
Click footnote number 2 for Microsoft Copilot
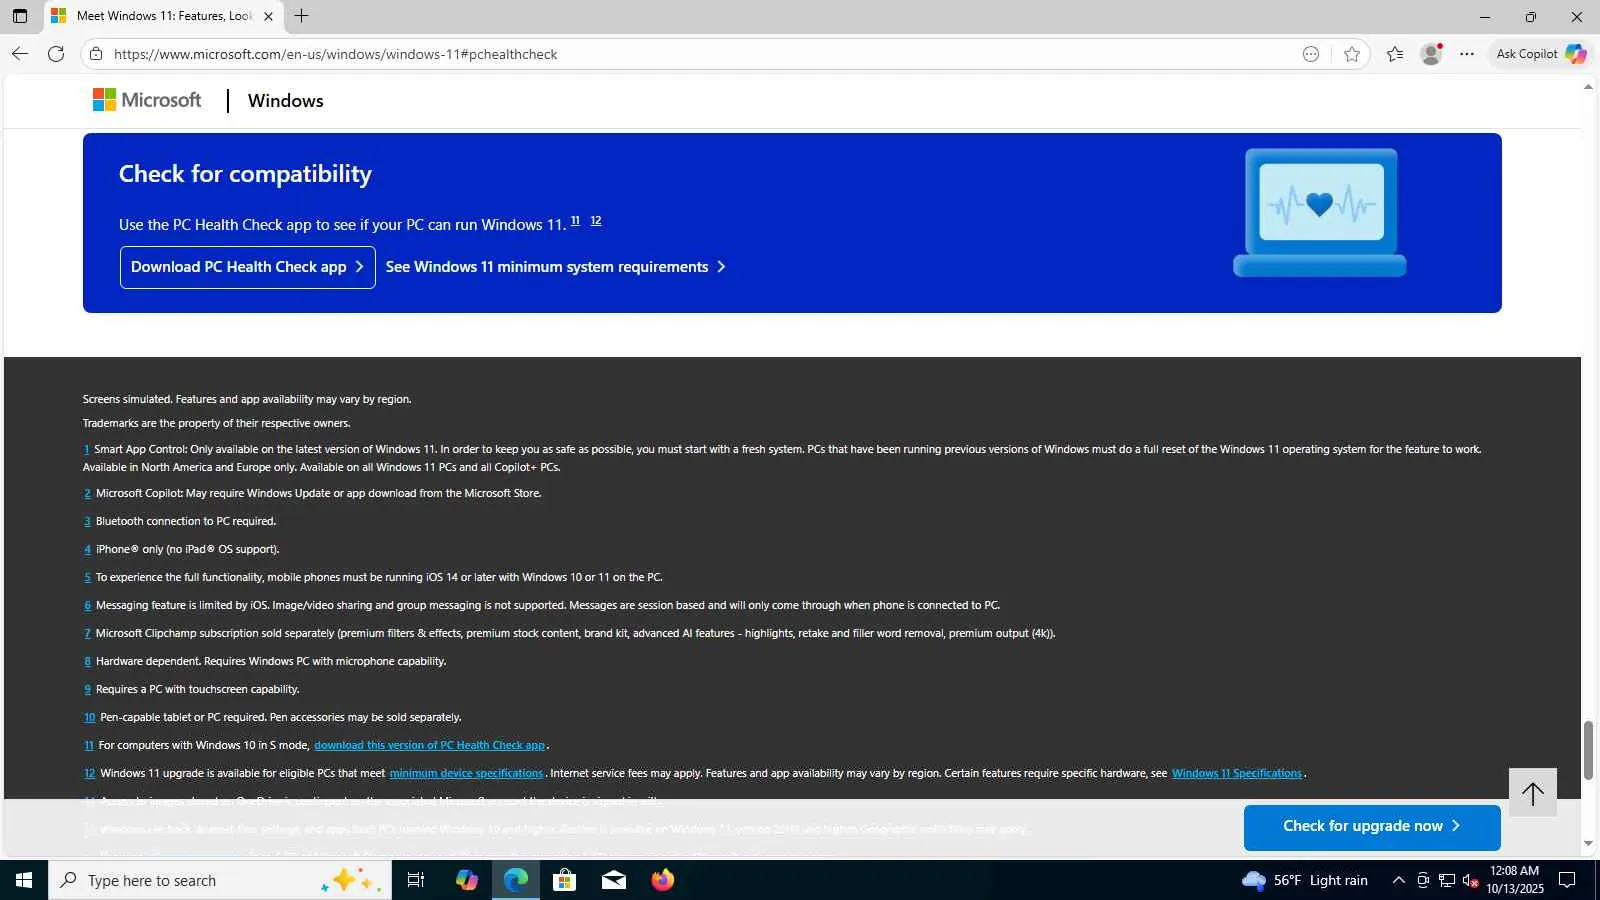[87, 494]
